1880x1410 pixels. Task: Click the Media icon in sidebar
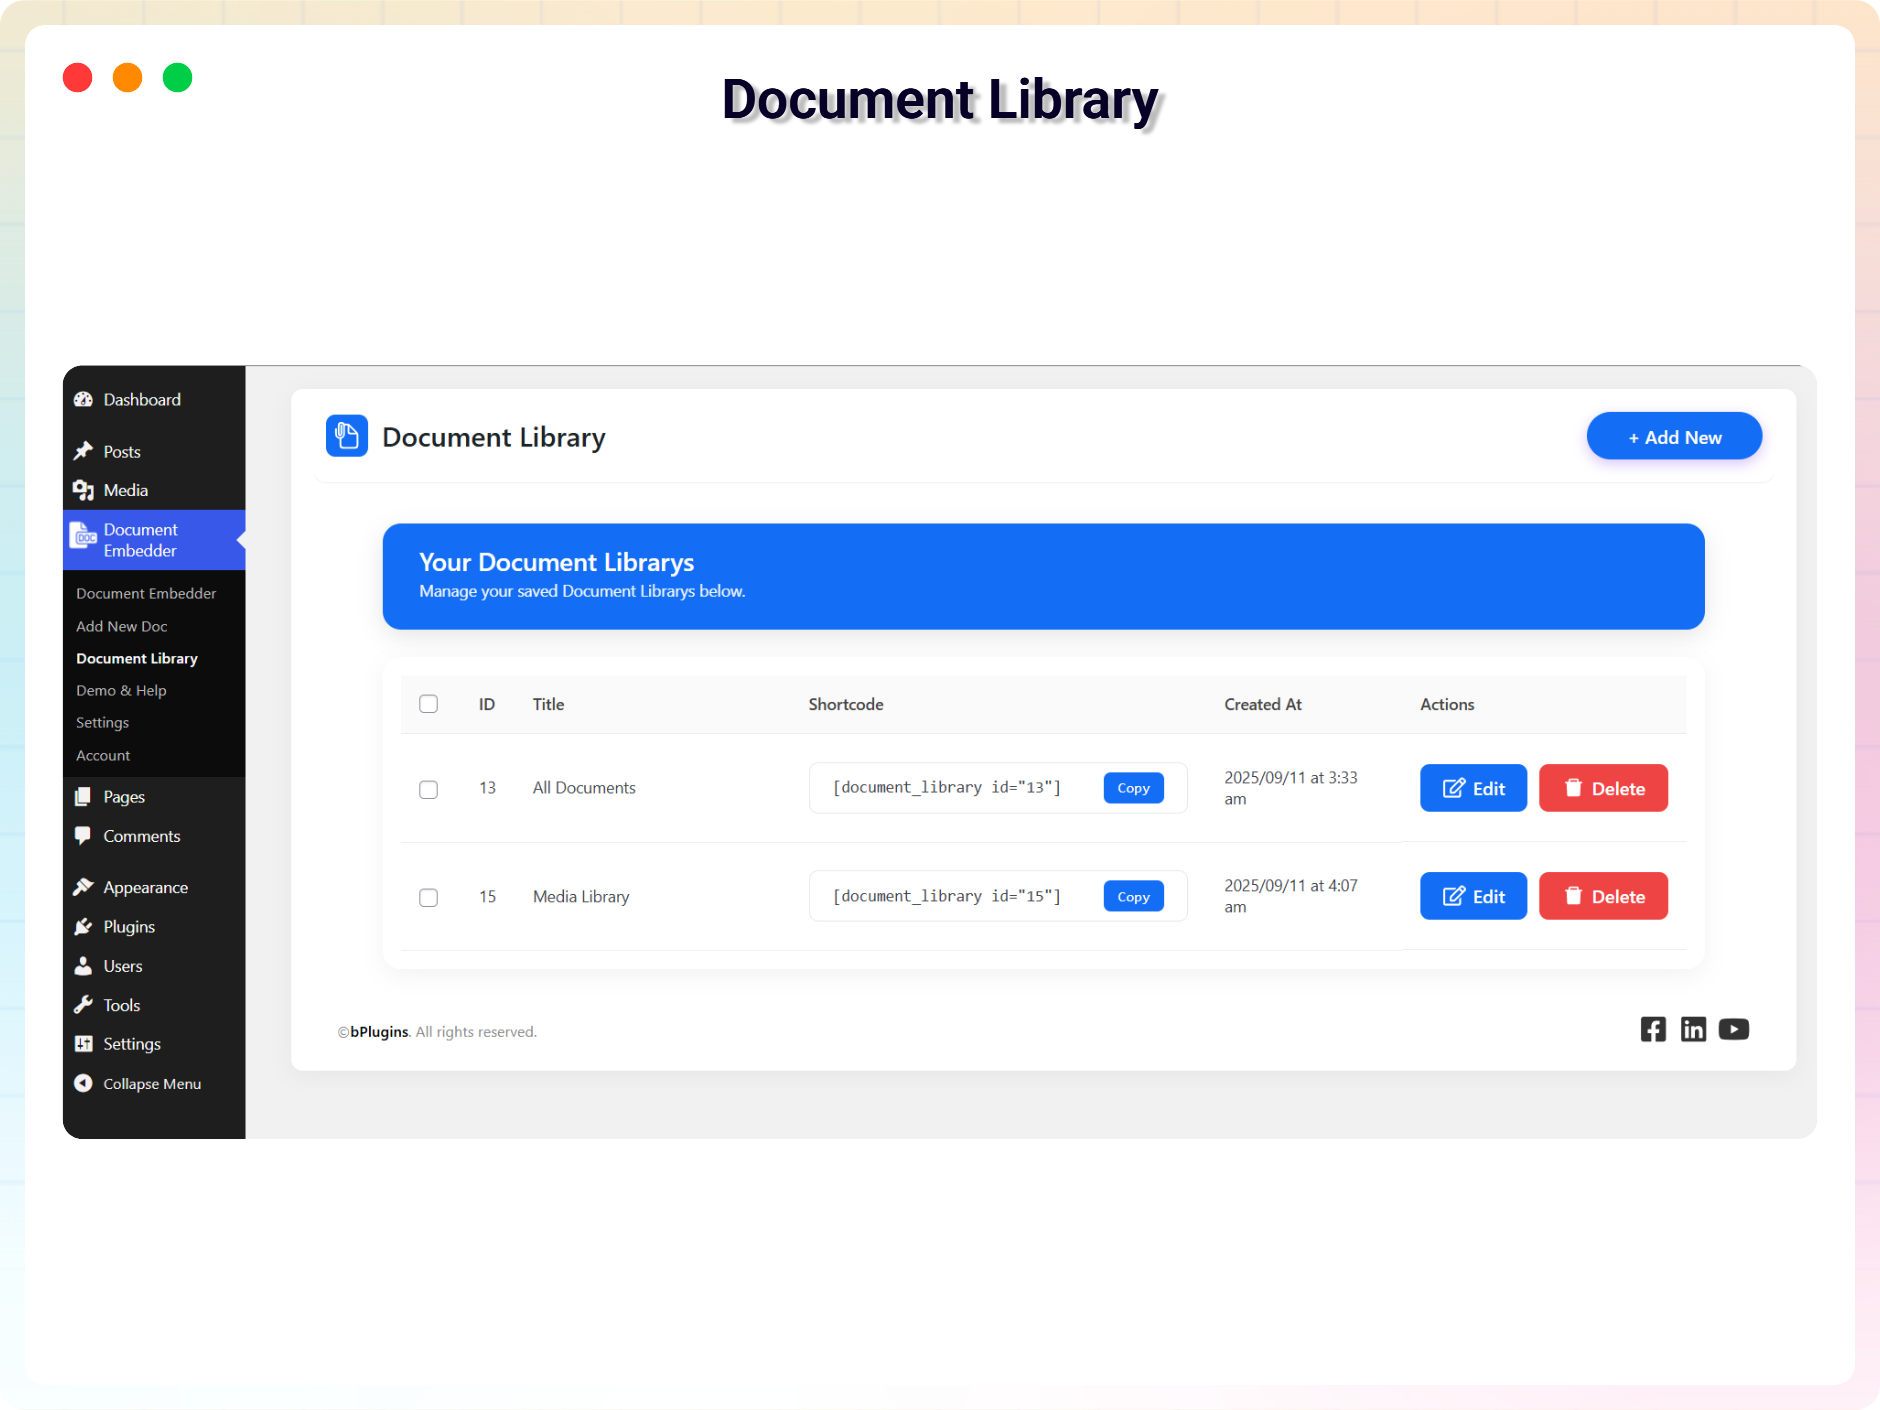[83, 490]
